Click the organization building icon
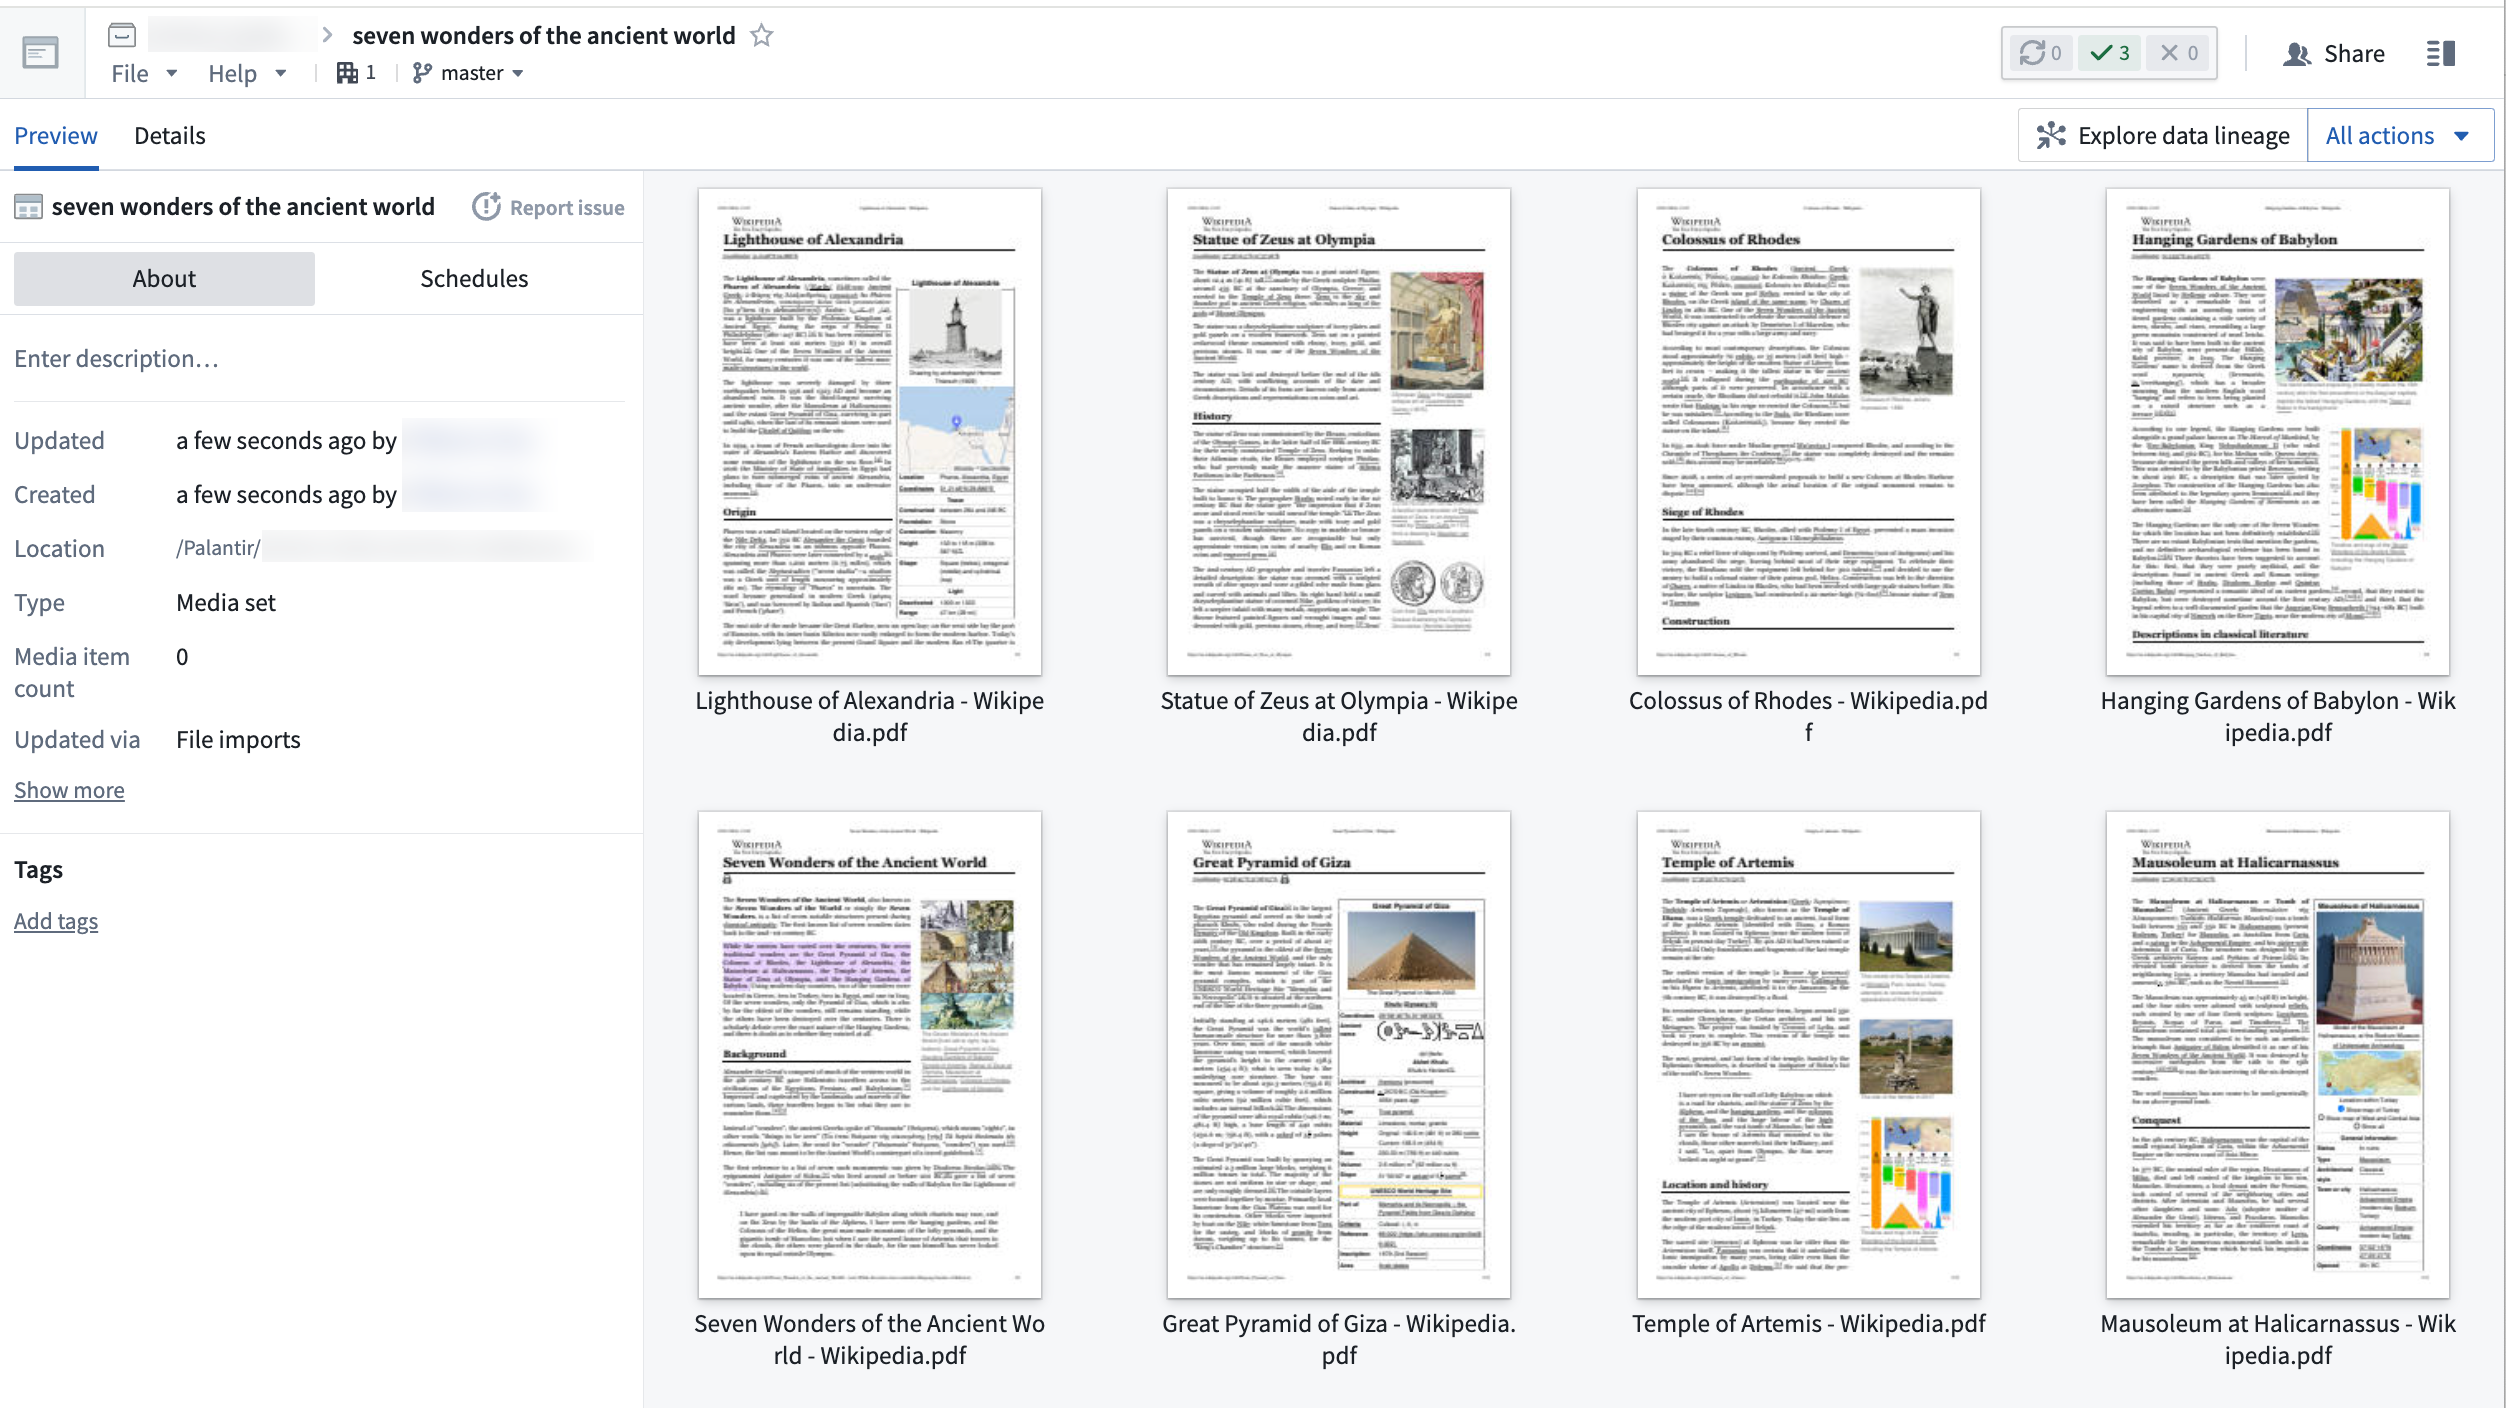Image resolution: width=2506 pixels, height=1408 pixels. 347,73
